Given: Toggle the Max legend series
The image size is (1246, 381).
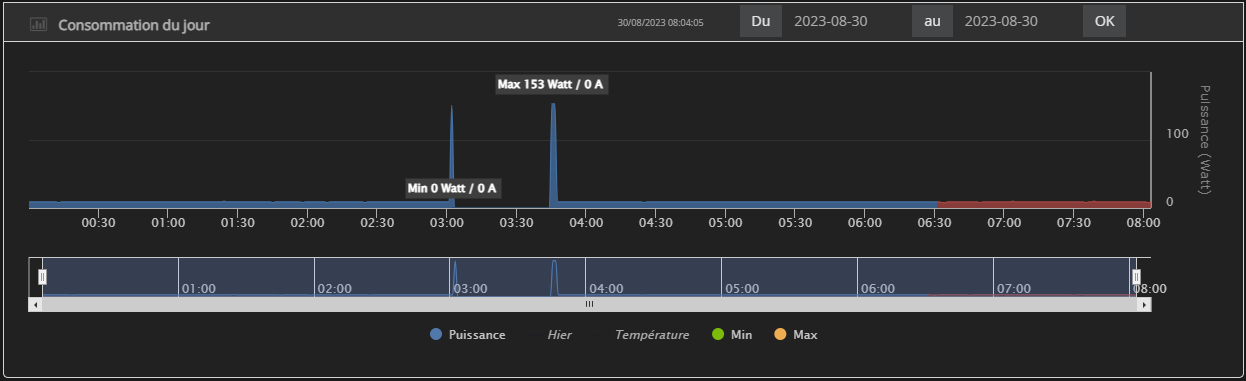Looking at the screenshot, I should (x=796, y=335).
